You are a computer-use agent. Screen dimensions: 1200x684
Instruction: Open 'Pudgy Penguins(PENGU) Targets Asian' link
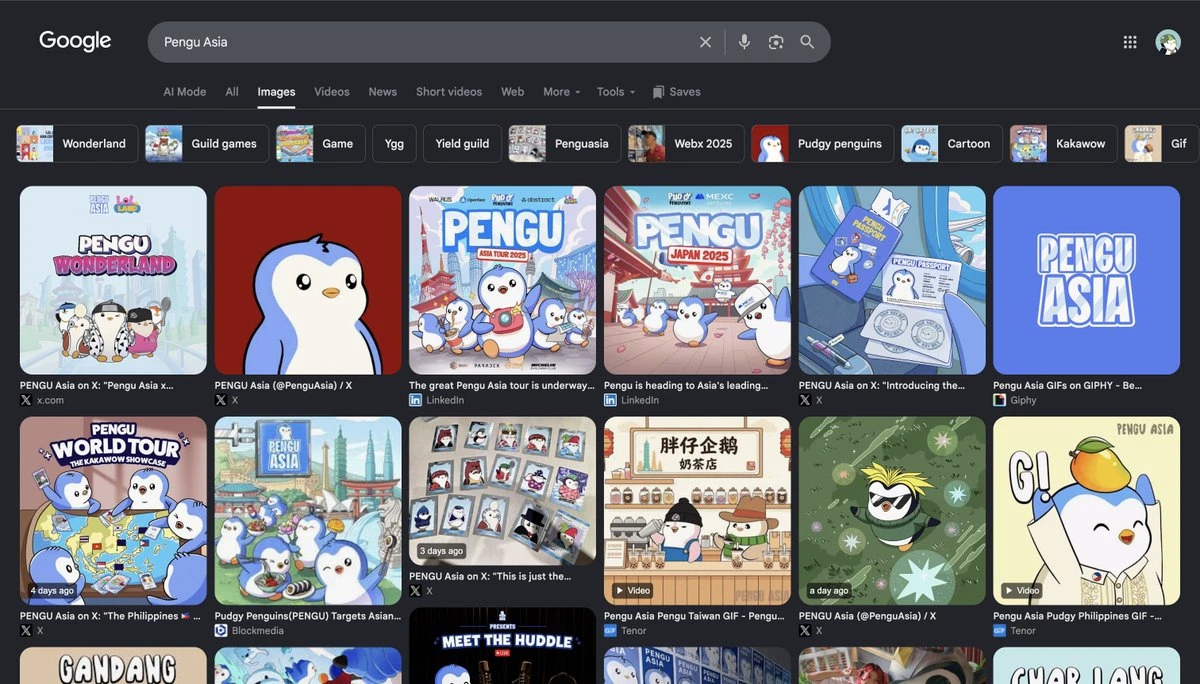(x=308, y=616)
